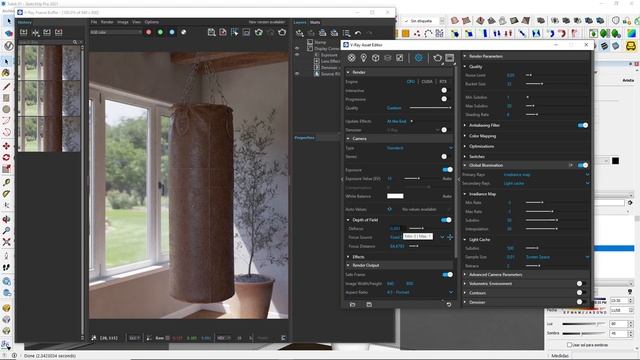640x360 pixels.
Task: Collapse the Camera section
Action: 348,139
